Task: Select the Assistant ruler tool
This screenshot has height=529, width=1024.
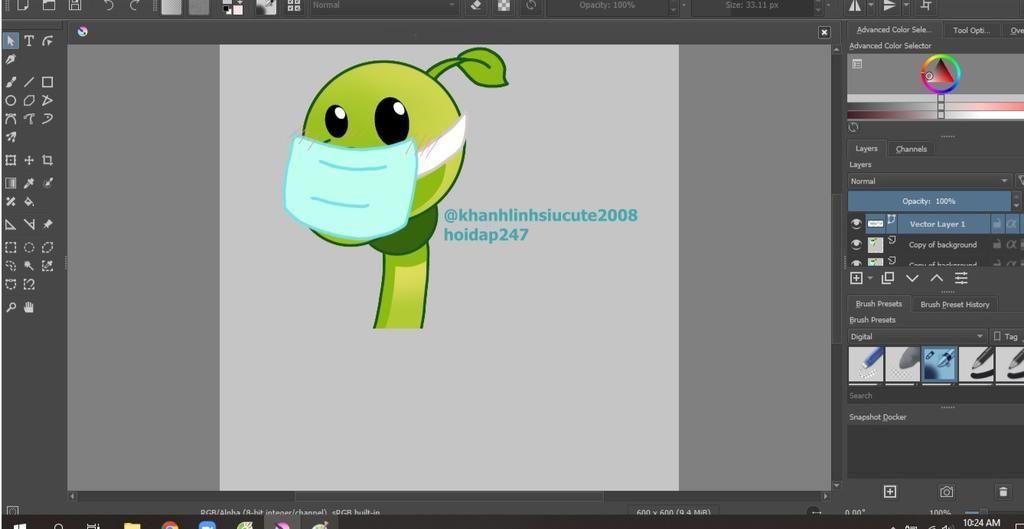Action: (x=10, y=224)
